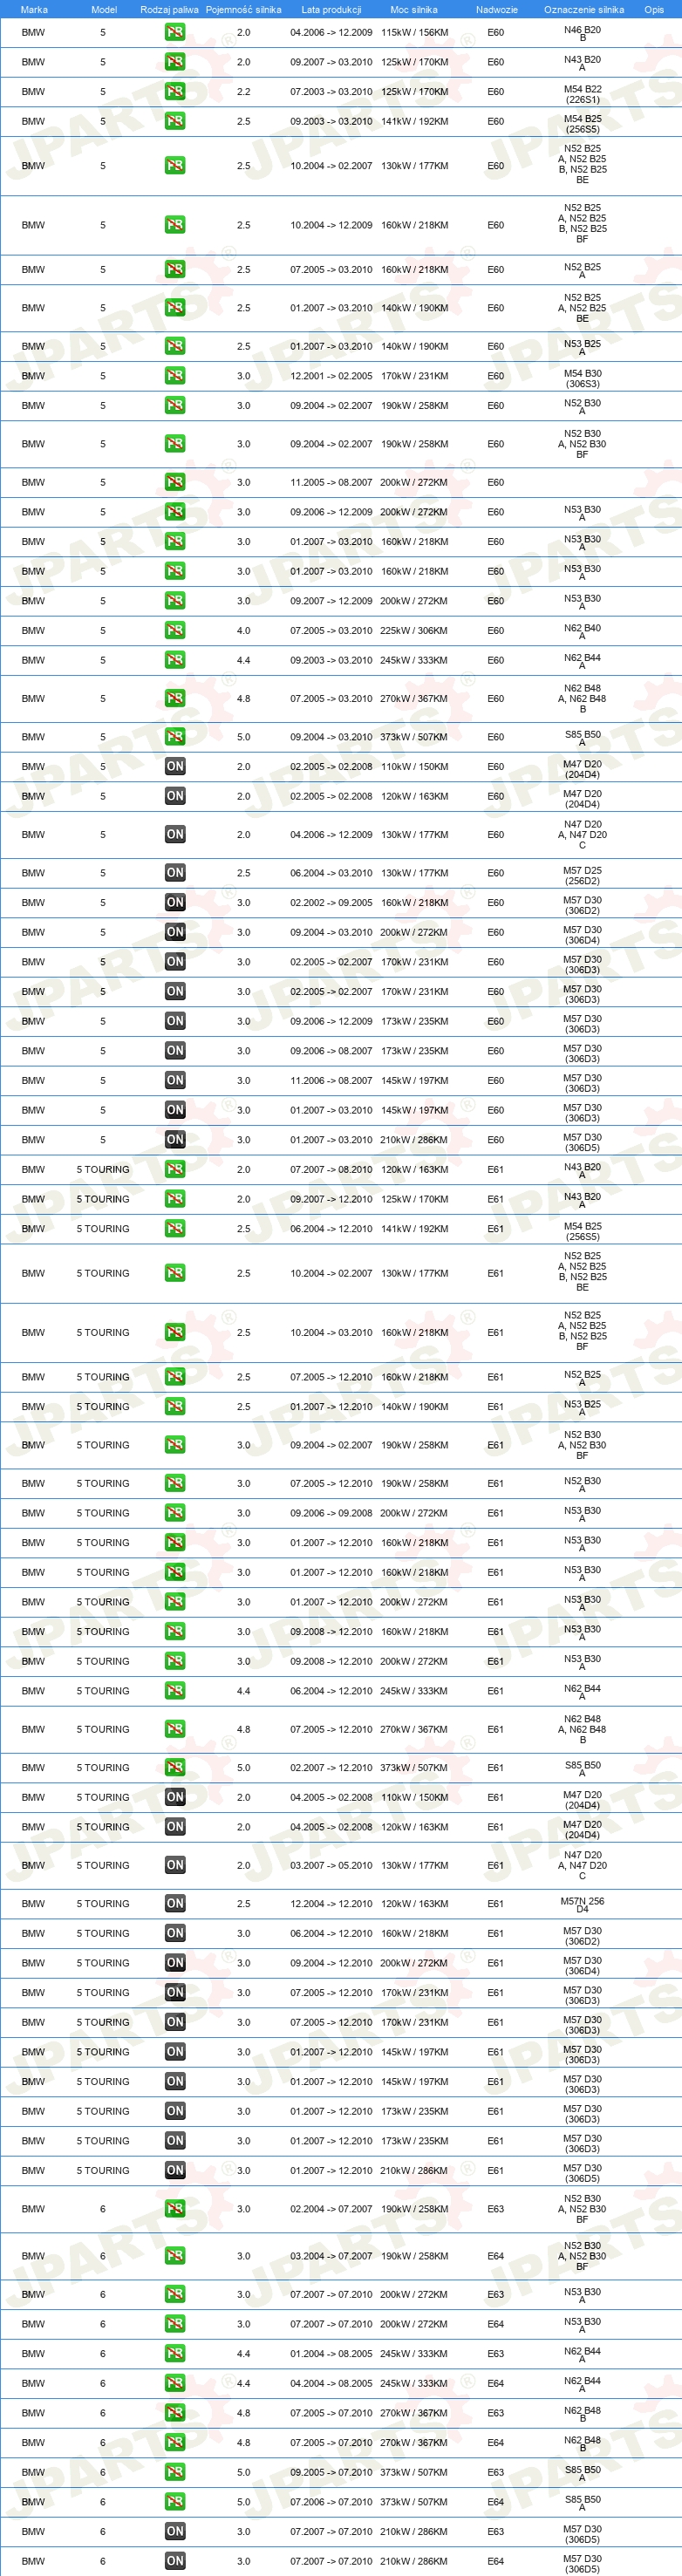Click the 270kW / 367KM cell in the E60 row
682x2576 pixels.
point(414,699)
